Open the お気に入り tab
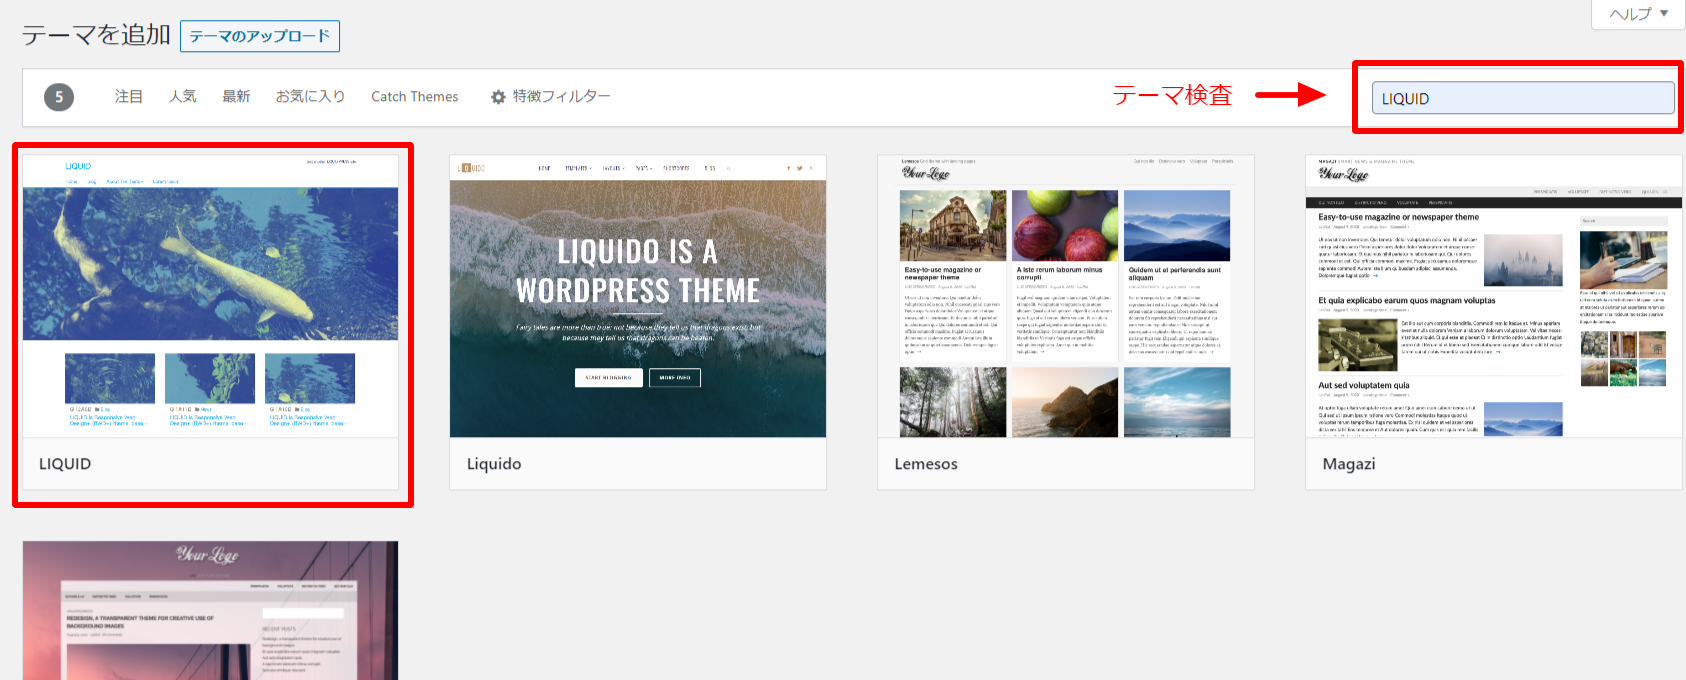Viewport: 1686px width, 680px height. [x=310, y=97]
